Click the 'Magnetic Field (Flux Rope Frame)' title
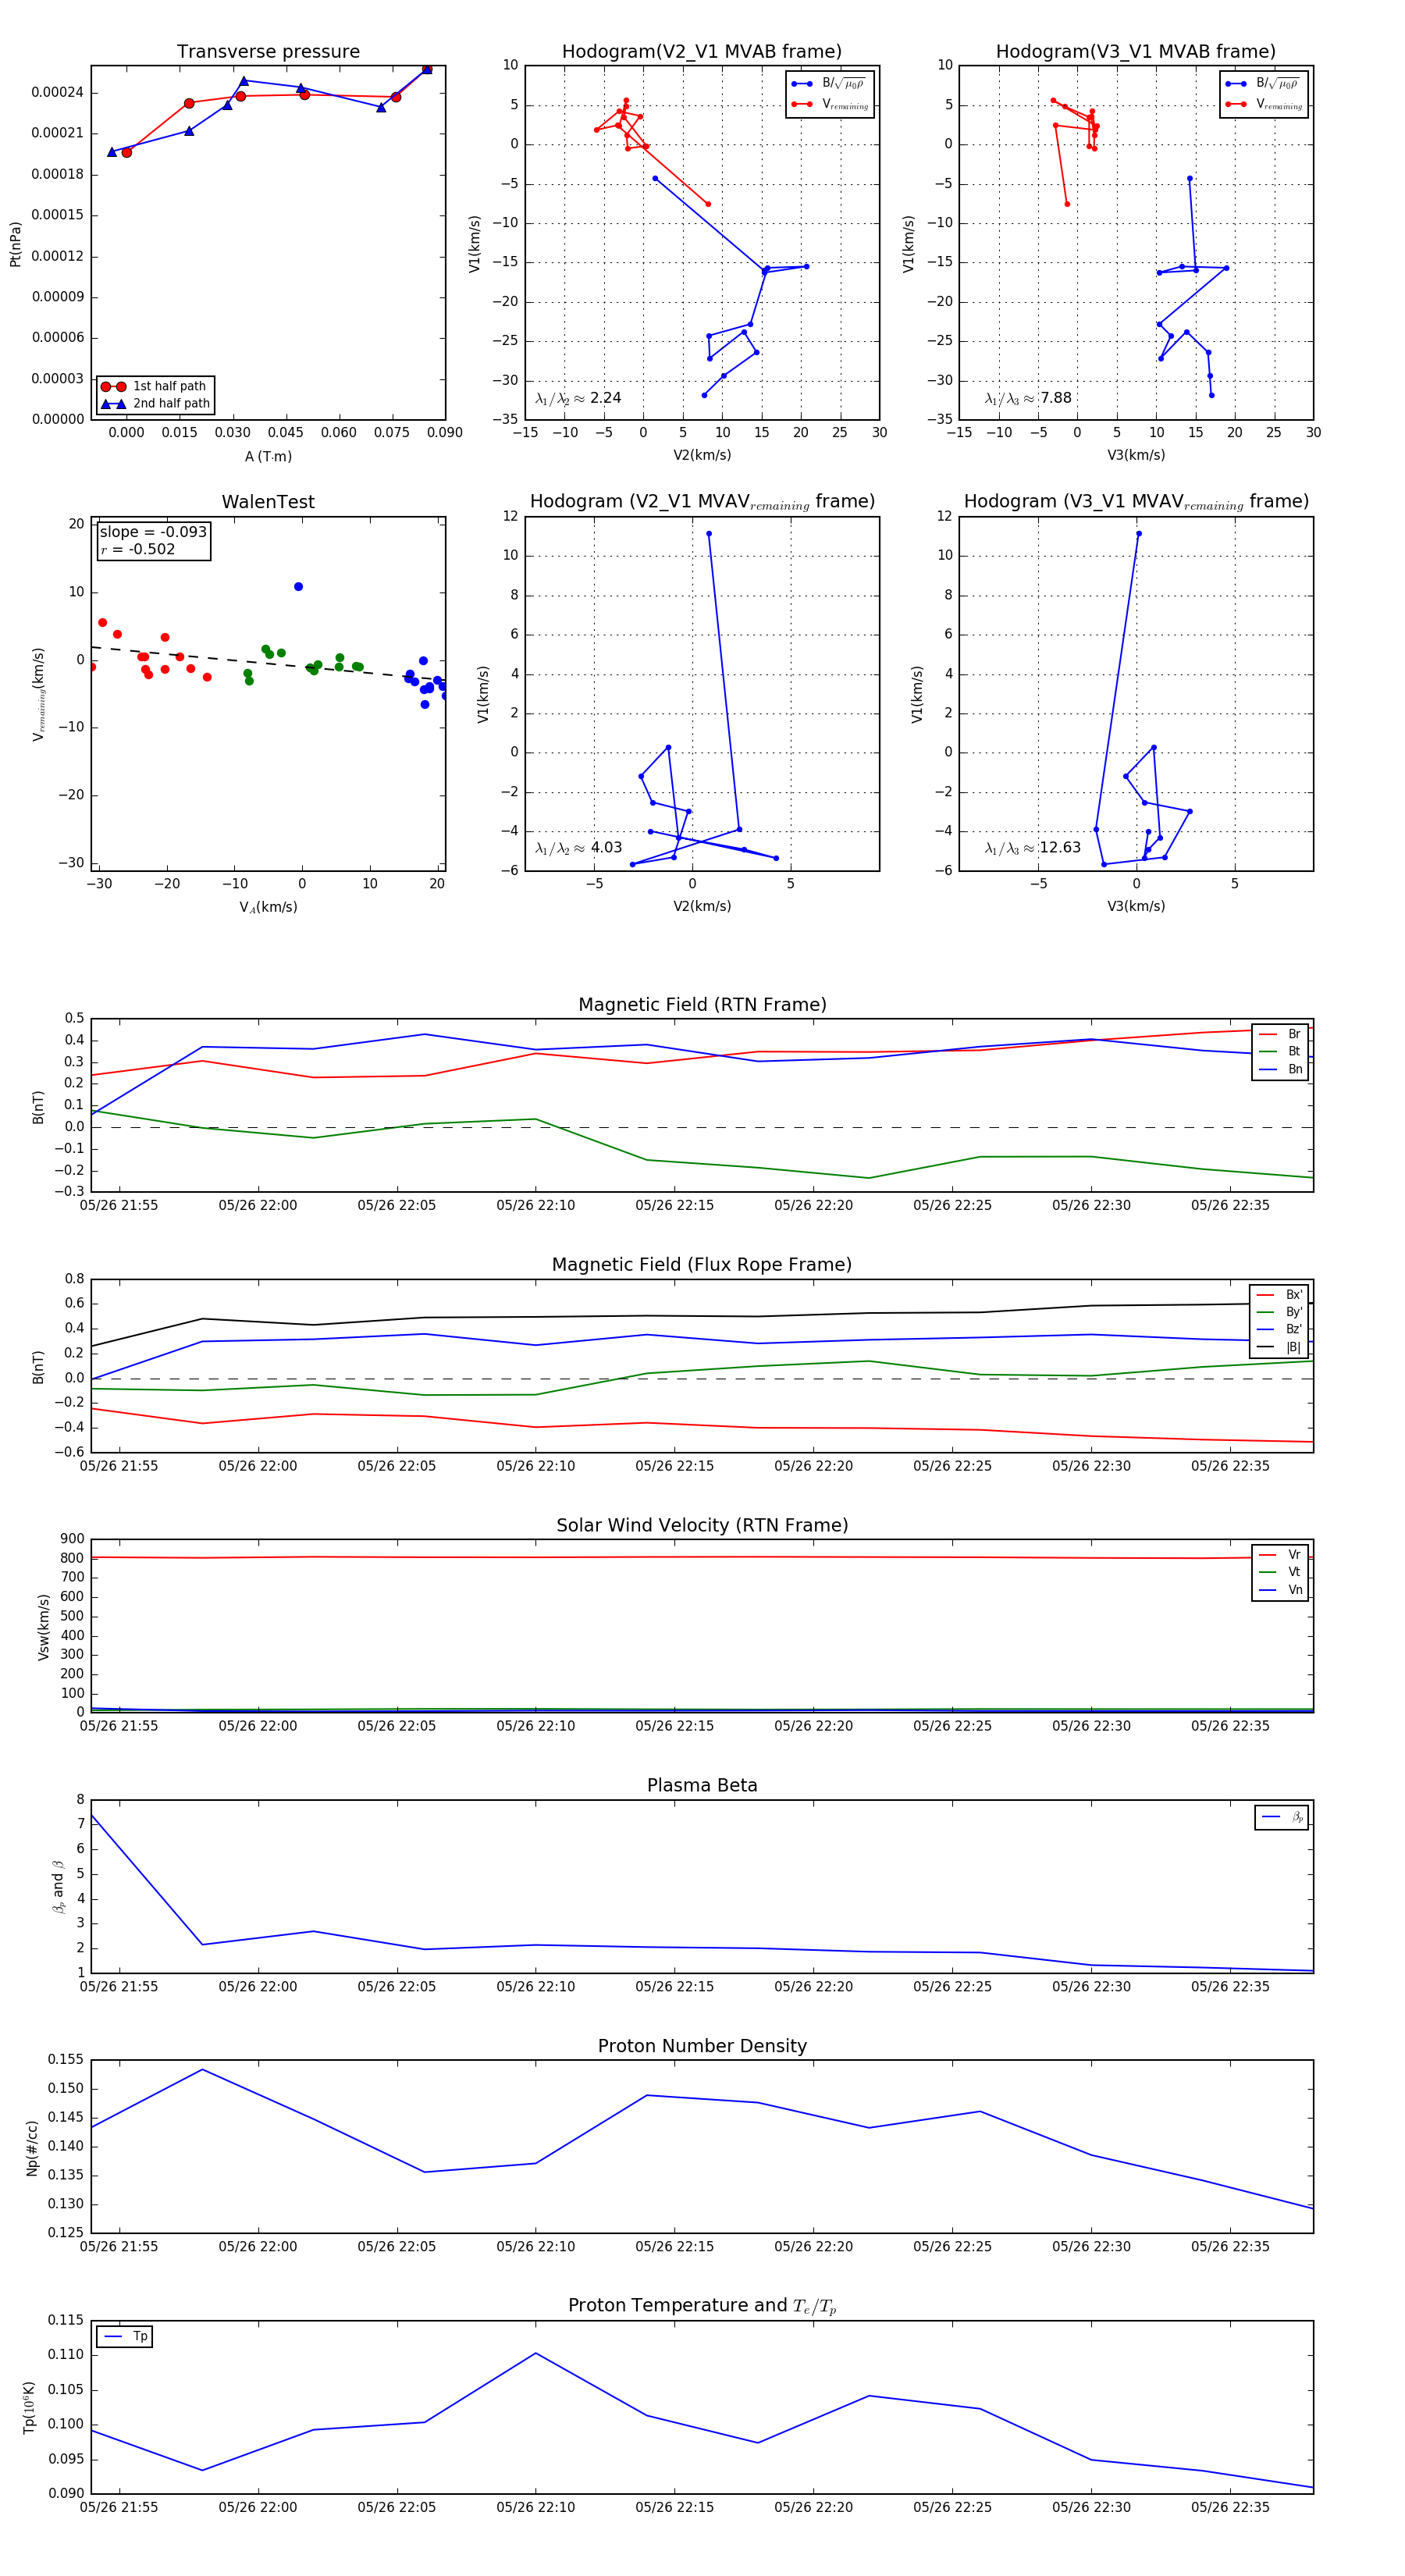This screenshot has width=1405, height=2576. point(702,1265)
